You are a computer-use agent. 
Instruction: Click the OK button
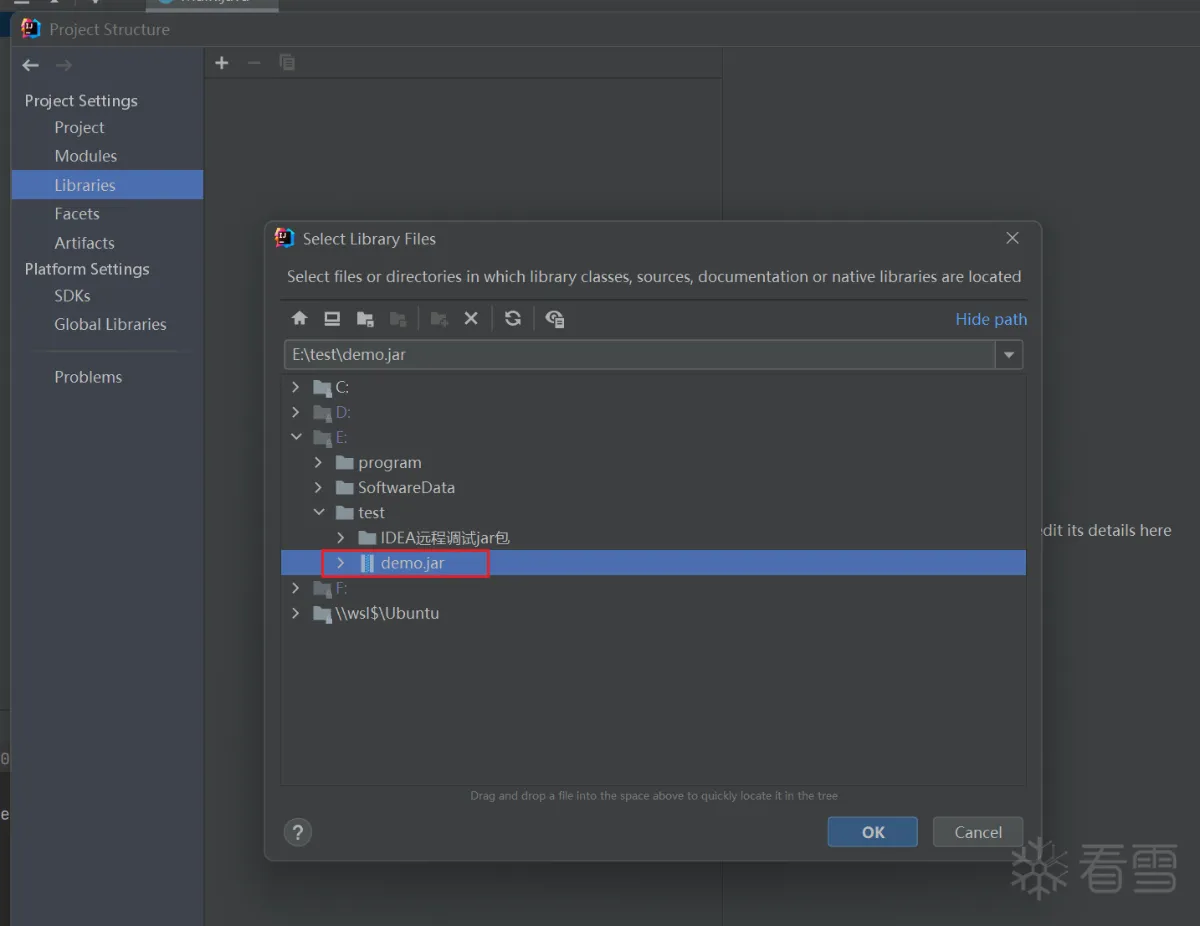pyautogui.click(x=873, y=832)
